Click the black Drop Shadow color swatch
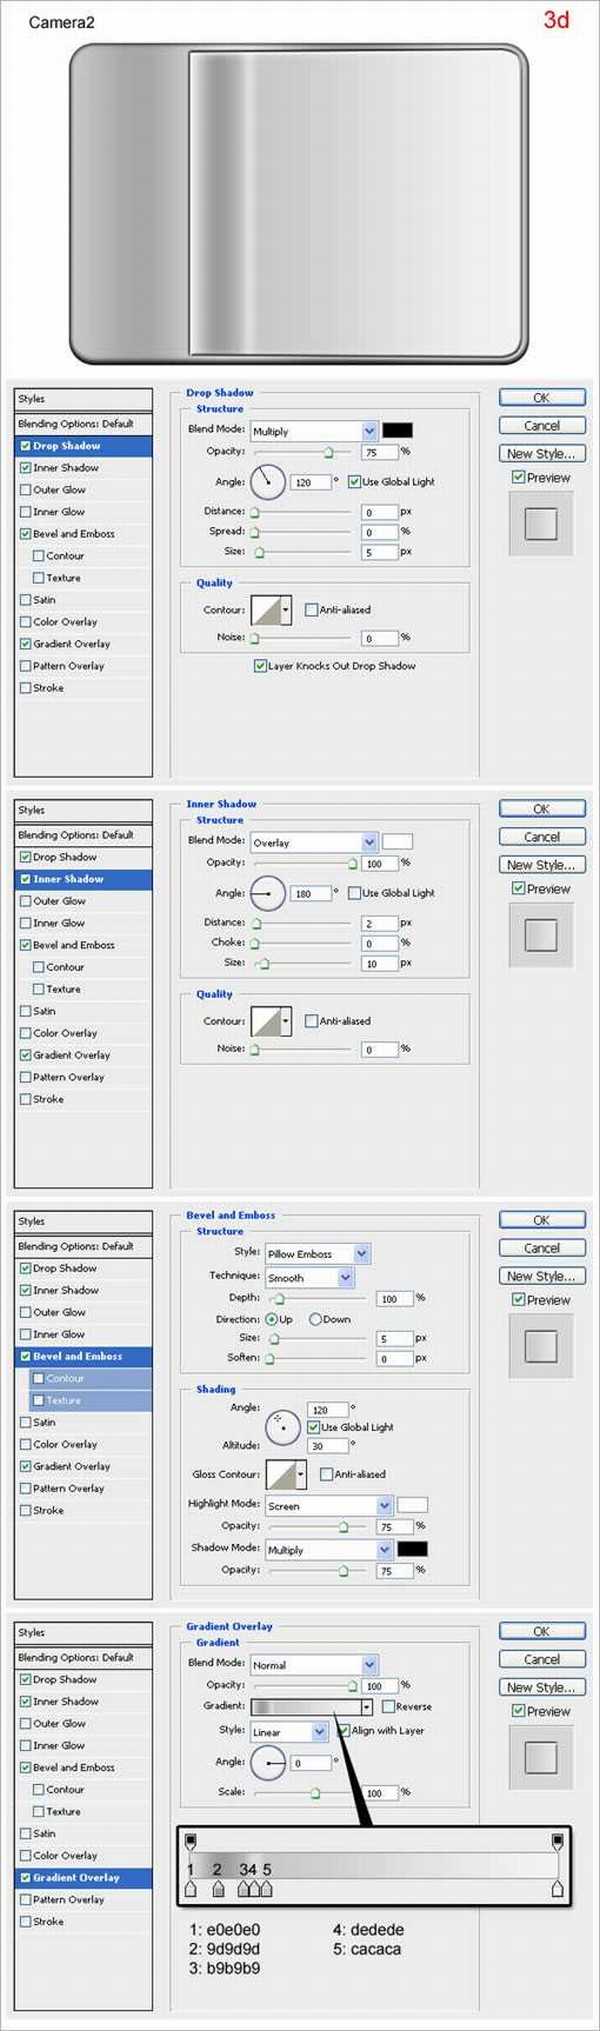 pos(397,430)
